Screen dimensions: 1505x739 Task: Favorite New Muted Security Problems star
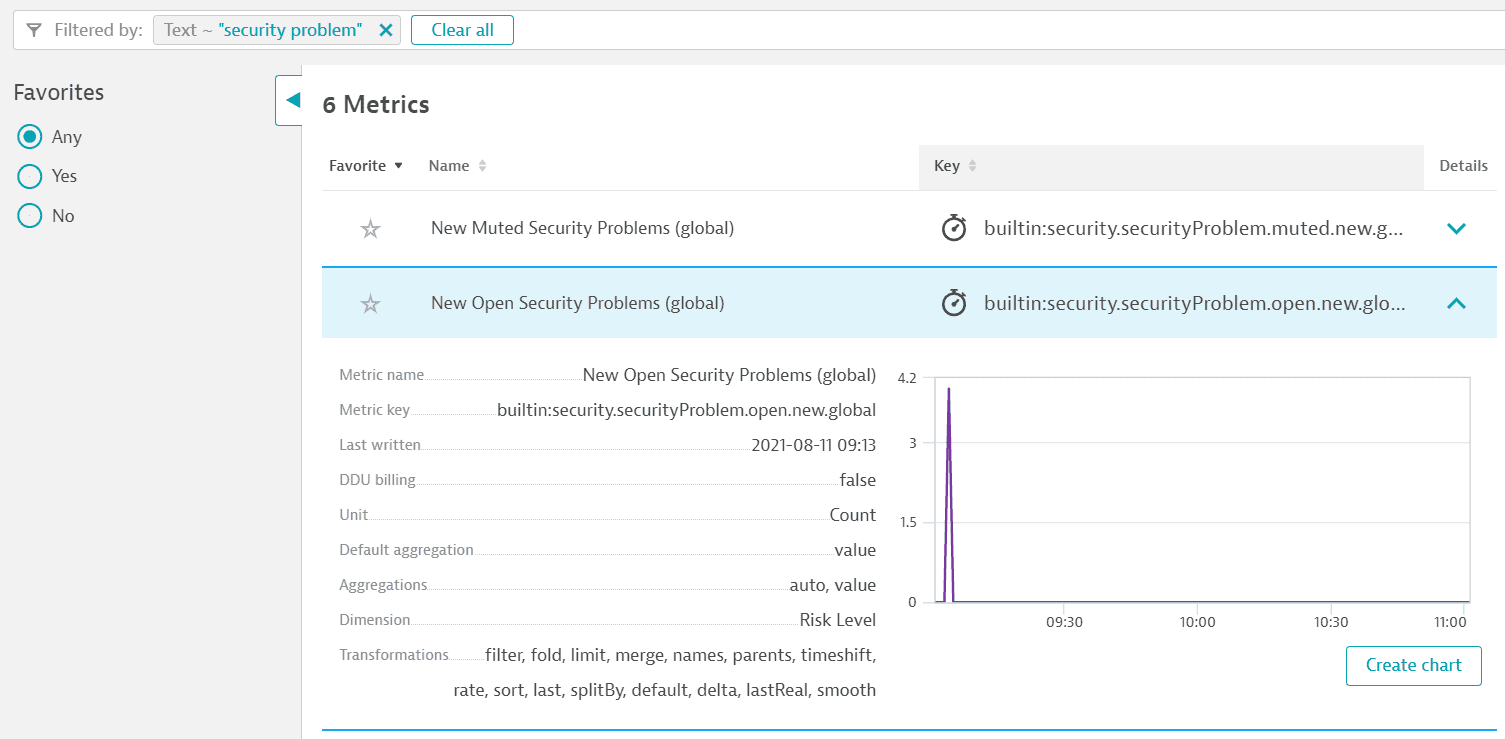click(x=370, y=229)
